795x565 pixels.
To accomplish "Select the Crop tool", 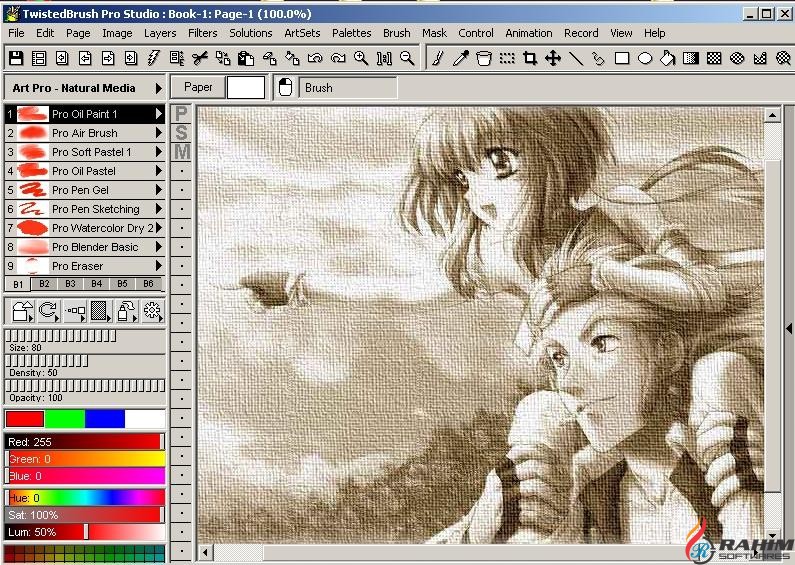I will (x=530, y=58).
